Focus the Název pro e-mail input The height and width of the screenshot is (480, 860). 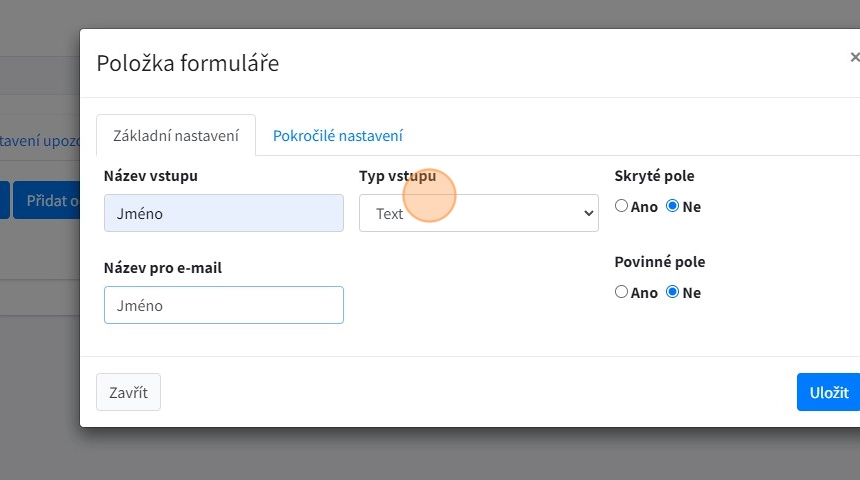pyautogui.click(x=223, y=305)
